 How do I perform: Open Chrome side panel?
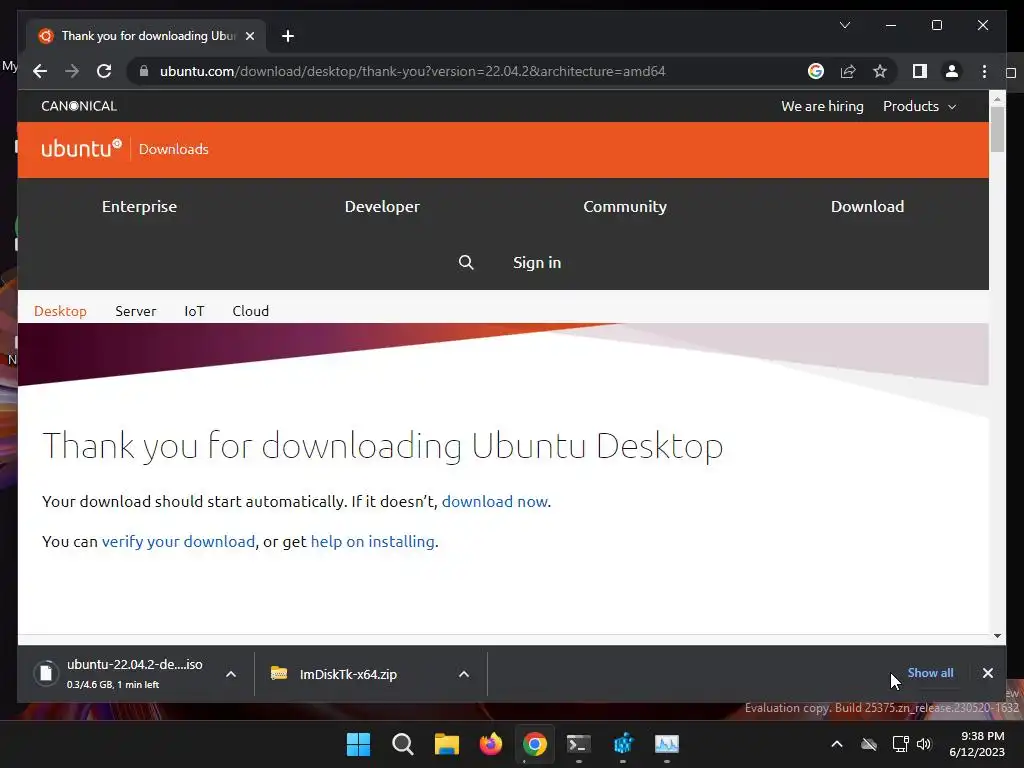pyautogui.click(x=920, y=71)
